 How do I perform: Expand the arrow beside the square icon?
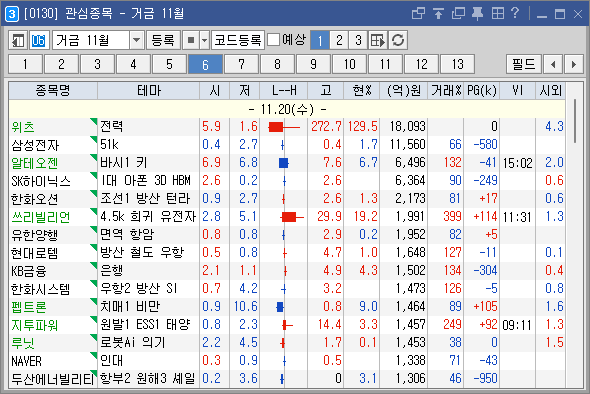click(x=204, y=40)
